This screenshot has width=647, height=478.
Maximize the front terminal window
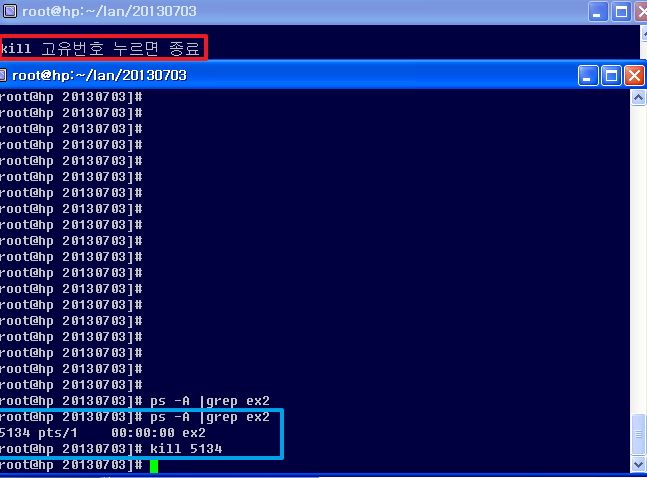click(612, 76)
